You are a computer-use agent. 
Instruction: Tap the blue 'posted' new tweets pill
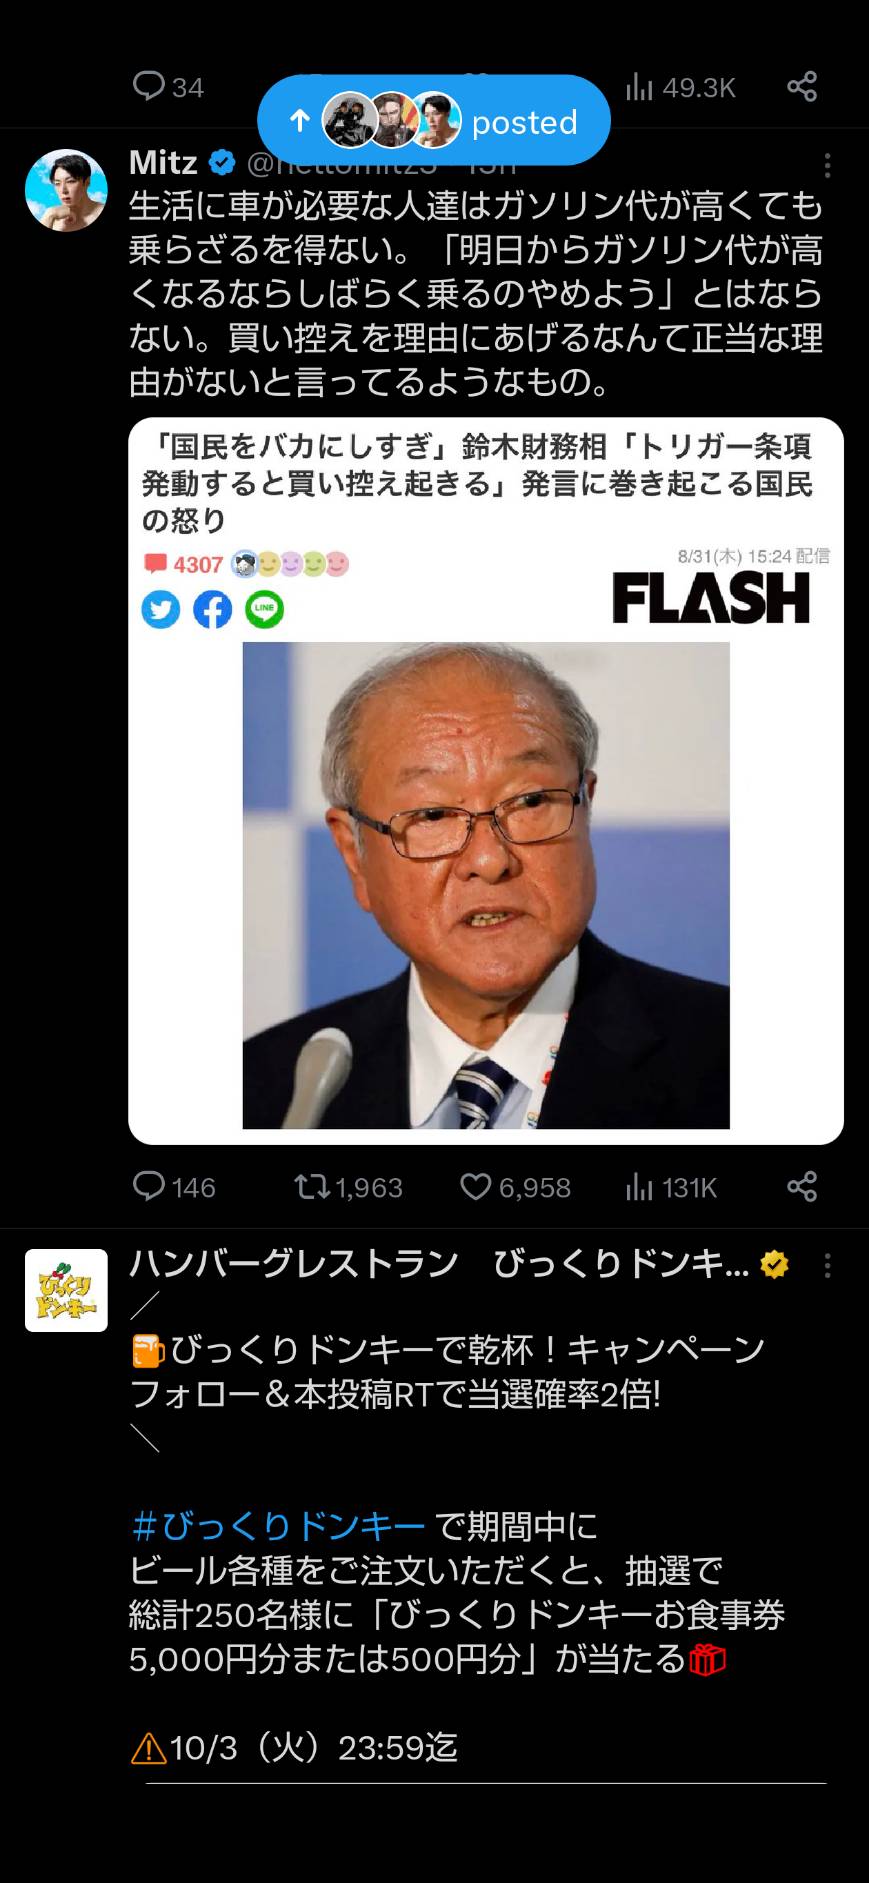point(433,120)
